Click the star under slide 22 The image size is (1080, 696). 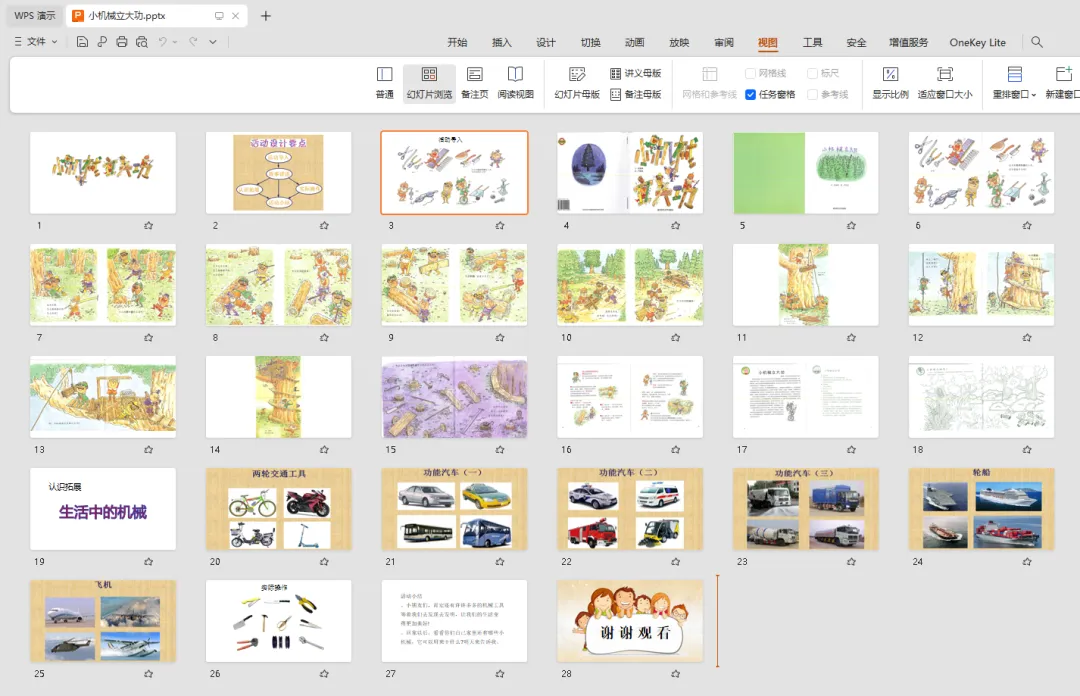click(676, 562)
